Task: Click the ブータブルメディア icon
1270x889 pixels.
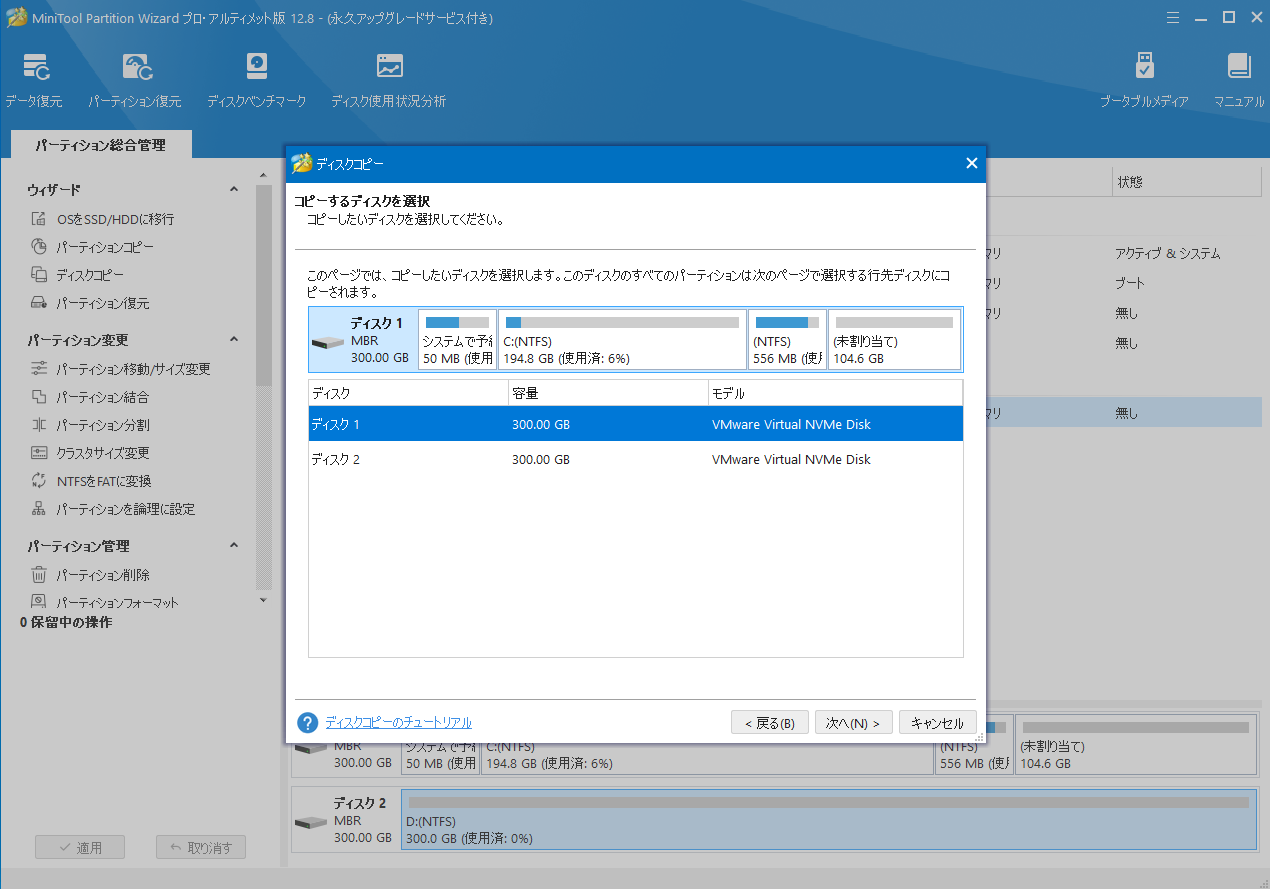Action: tap(1144, 78)
